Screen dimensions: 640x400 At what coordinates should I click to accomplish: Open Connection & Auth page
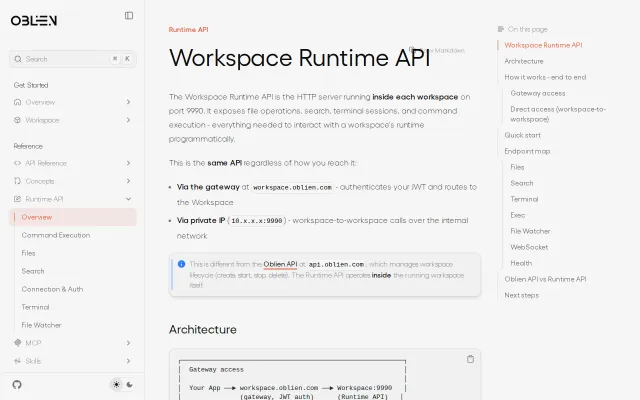tap(52, 289)
